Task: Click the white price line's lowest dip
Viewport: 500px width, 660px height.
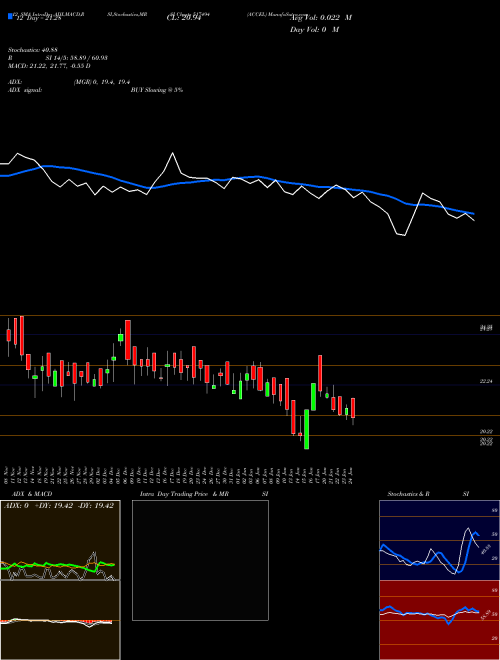Action: pos(404,235)
